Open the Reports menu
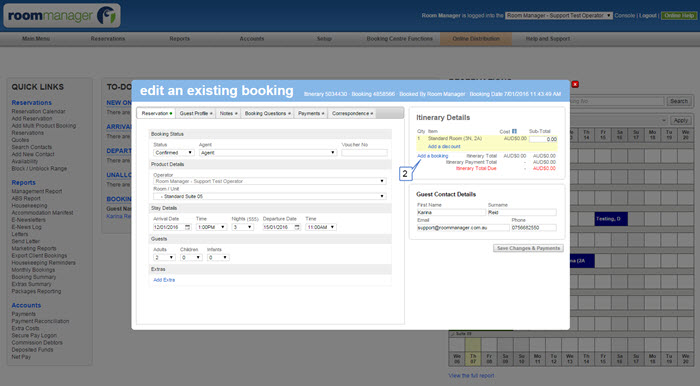700x386 pixels. click(x=179, y=39)
